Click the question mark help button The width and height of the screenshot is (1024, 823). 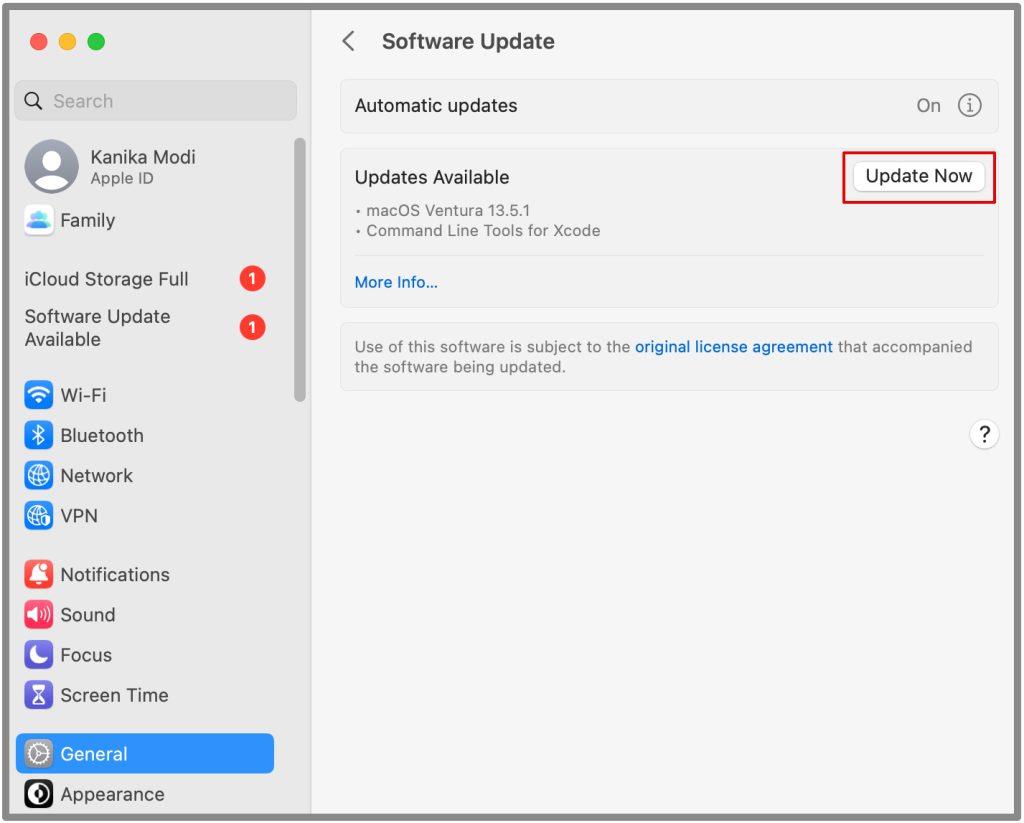(x=984, y=434)
